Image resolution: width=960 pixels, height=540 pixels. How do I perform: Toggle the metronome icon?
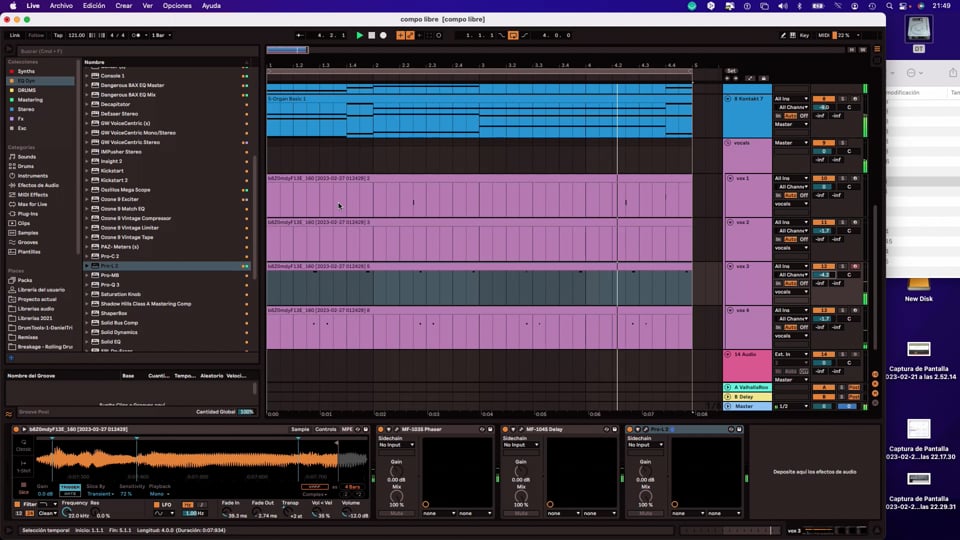pyautogui.click(x=137, y=36)
